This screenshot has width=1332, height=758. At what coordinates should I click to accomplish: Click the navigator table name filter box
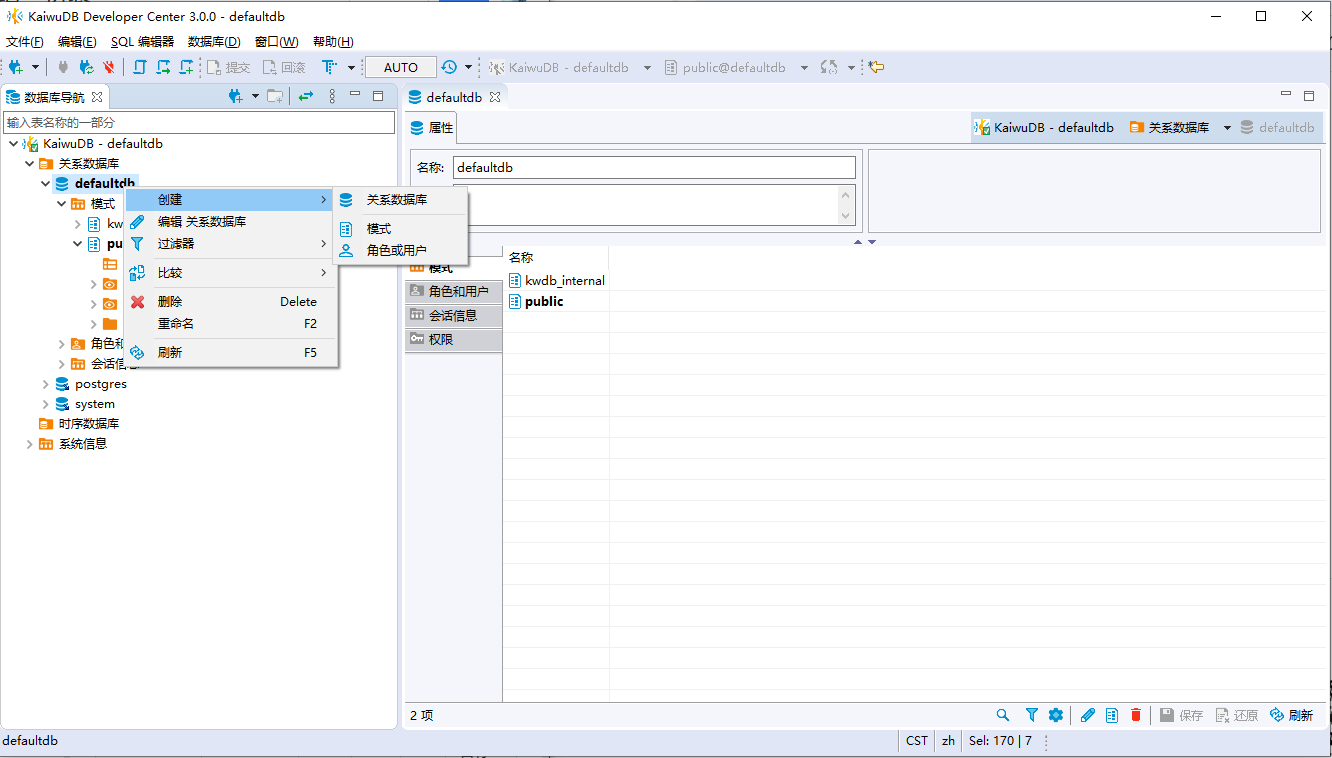click(x=200, y=122)
